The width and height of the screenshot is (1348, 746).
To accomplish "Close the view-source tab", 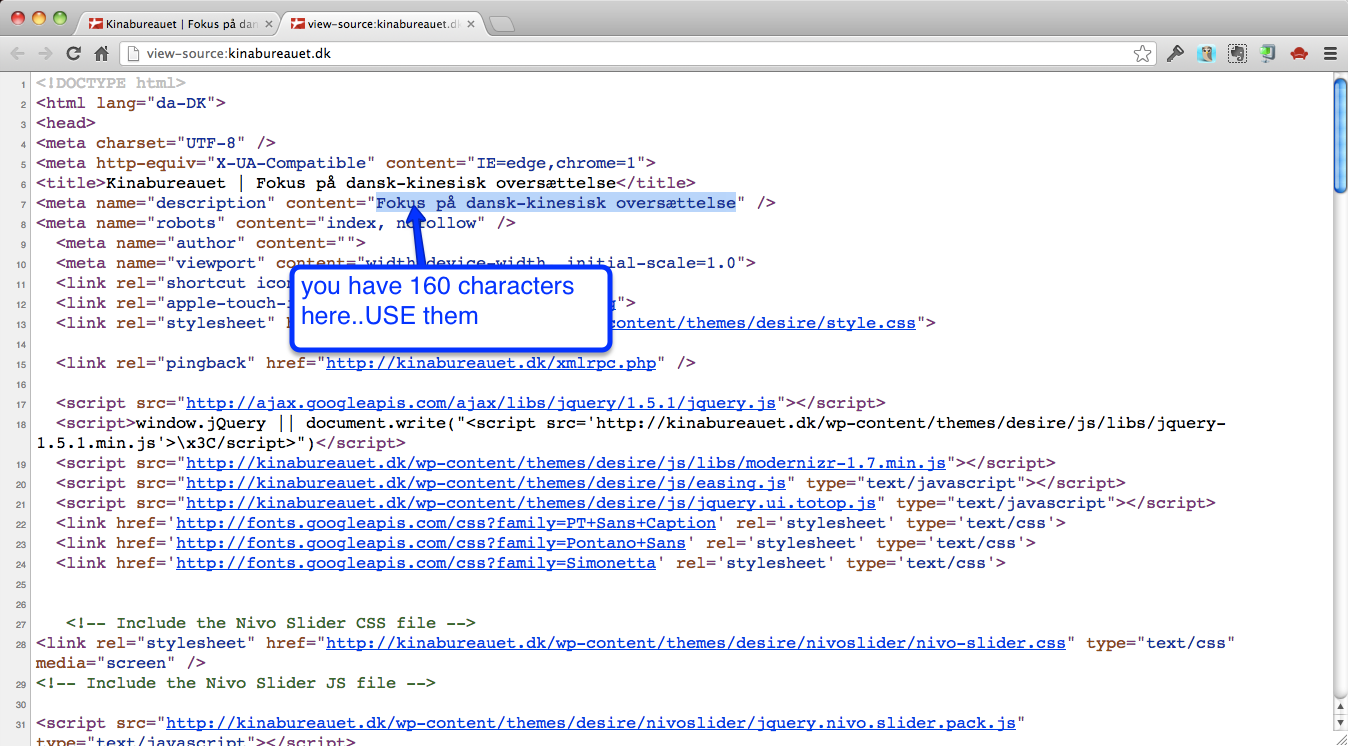I will 470,23.
